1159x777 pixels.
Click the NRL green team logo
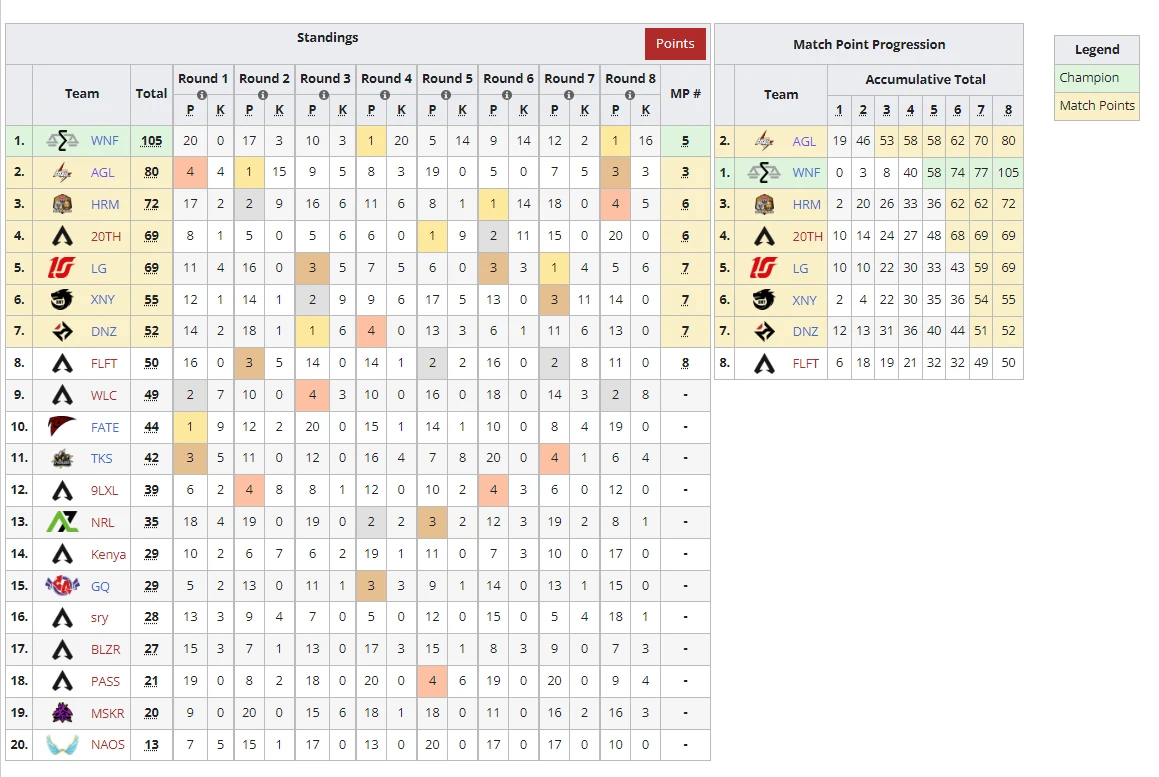pyautogui.click(x=63, y=522)
